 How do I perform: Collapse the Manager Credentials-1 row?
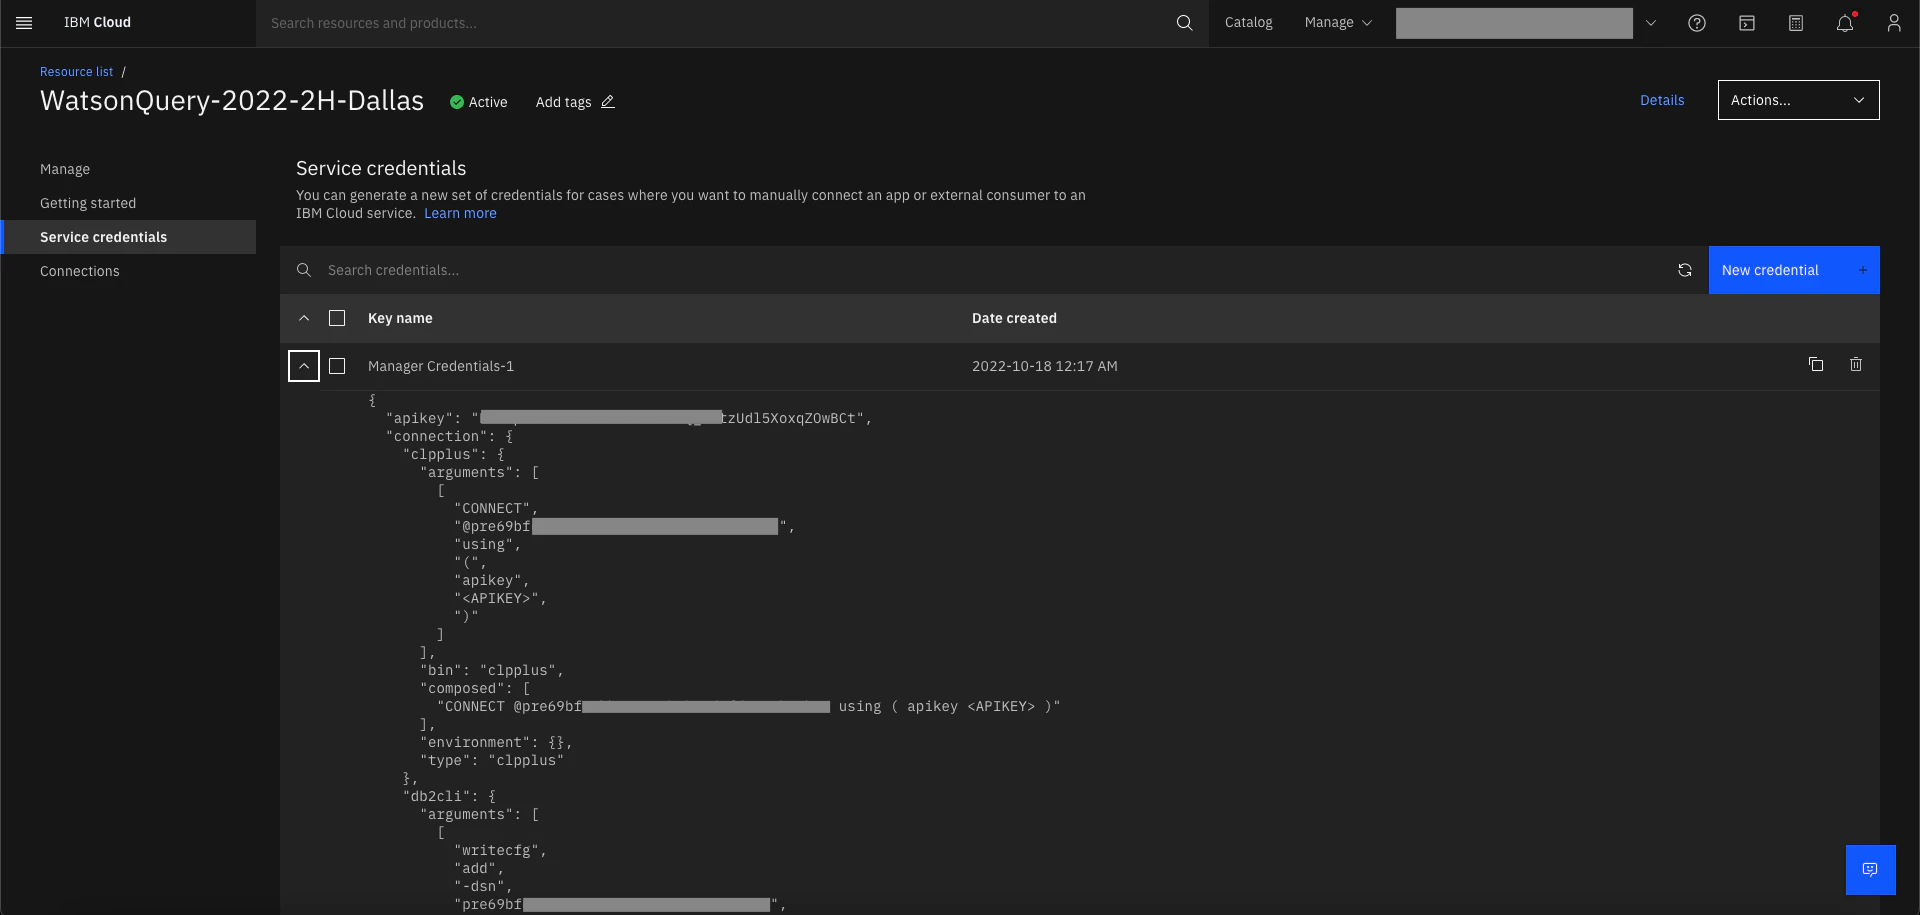point(304,366)
